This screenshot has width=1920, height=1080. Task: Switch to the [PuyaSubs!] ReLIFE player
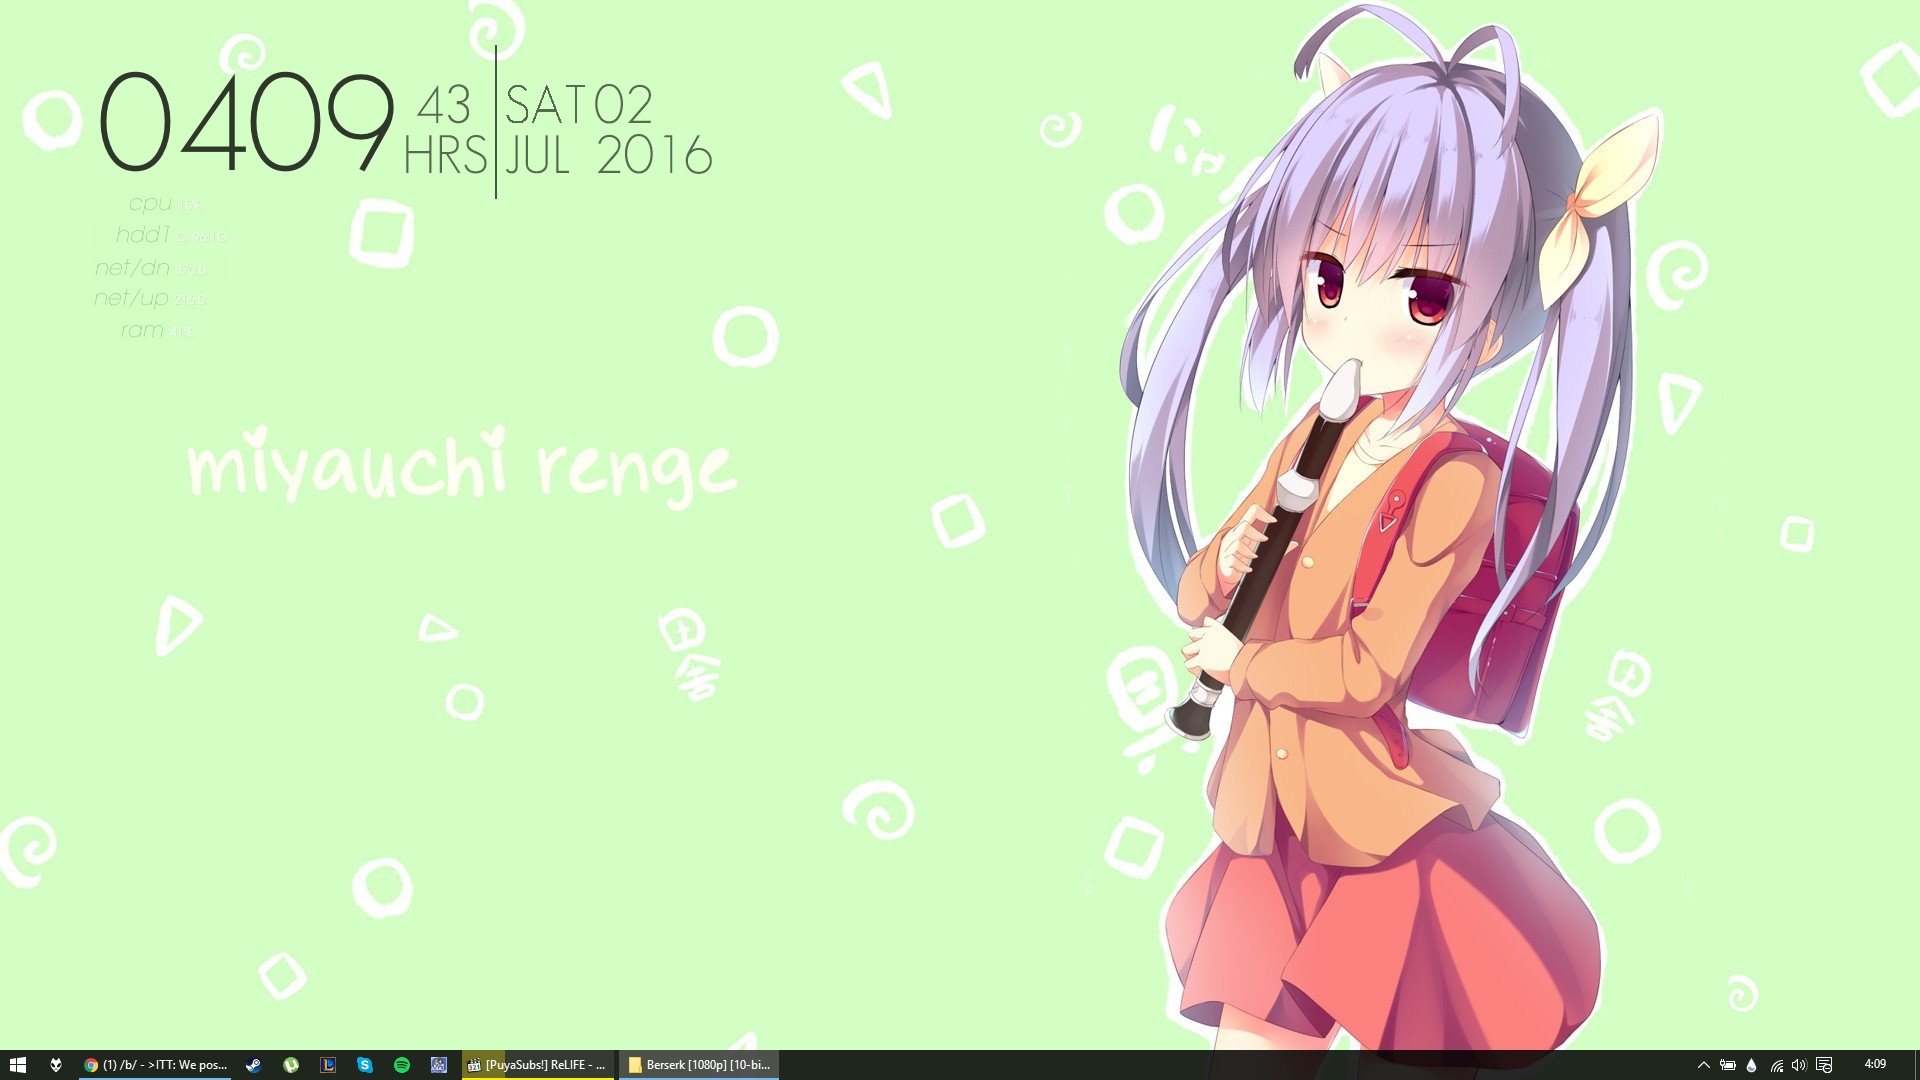tap(538, 1065)
